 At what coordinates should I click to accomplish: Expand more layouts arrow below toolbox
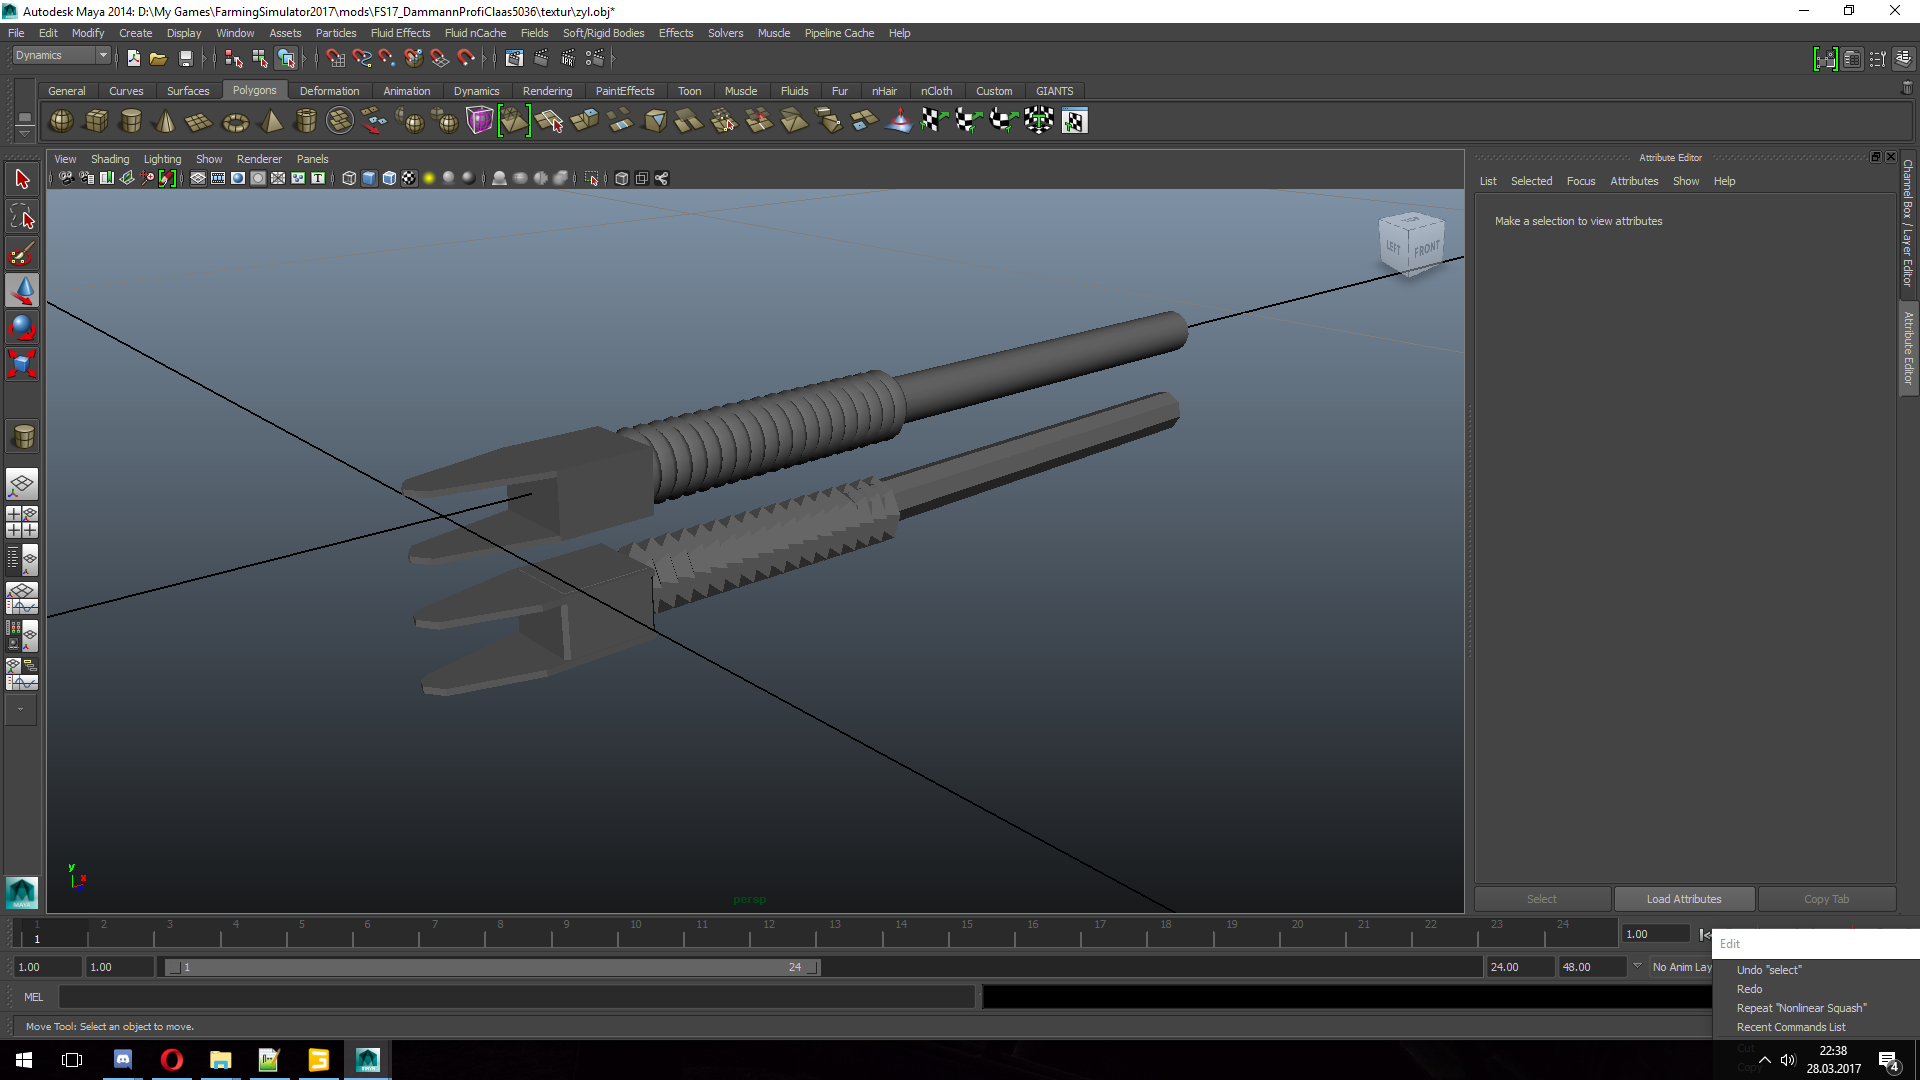pos(21,710)
